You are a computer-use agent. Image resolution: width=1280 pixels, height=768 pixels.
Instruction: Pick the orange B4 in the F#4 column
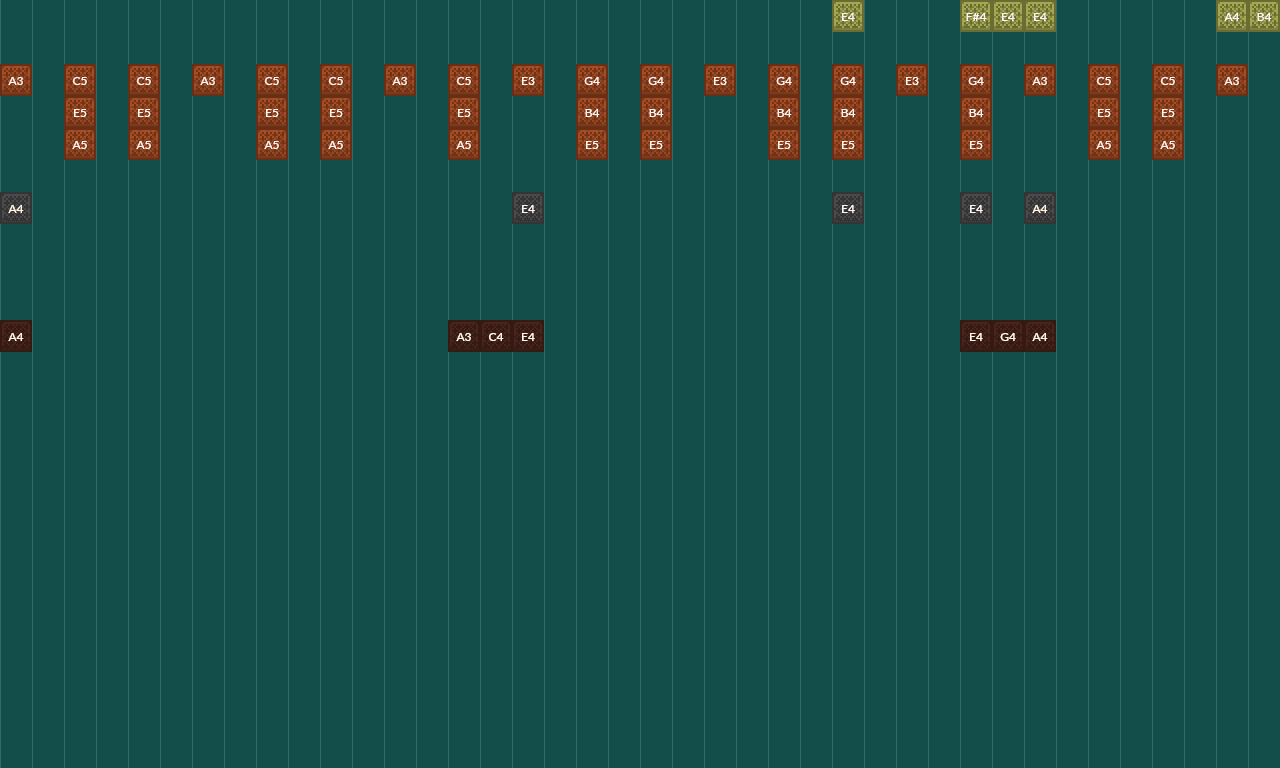[x=976, y=112]
